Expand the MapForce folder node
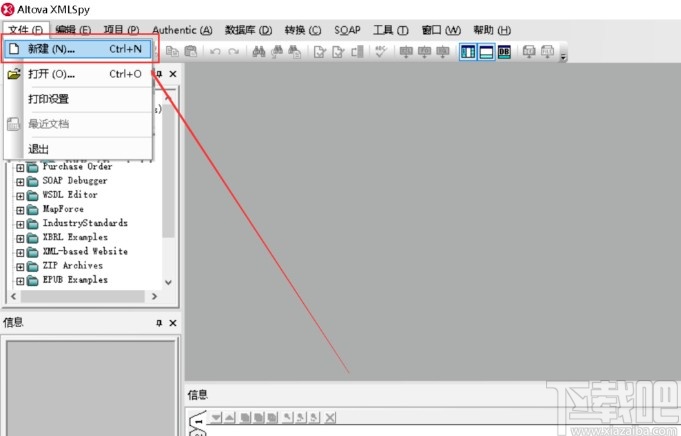This screenshot has width=681, height=436. [20, 211]
